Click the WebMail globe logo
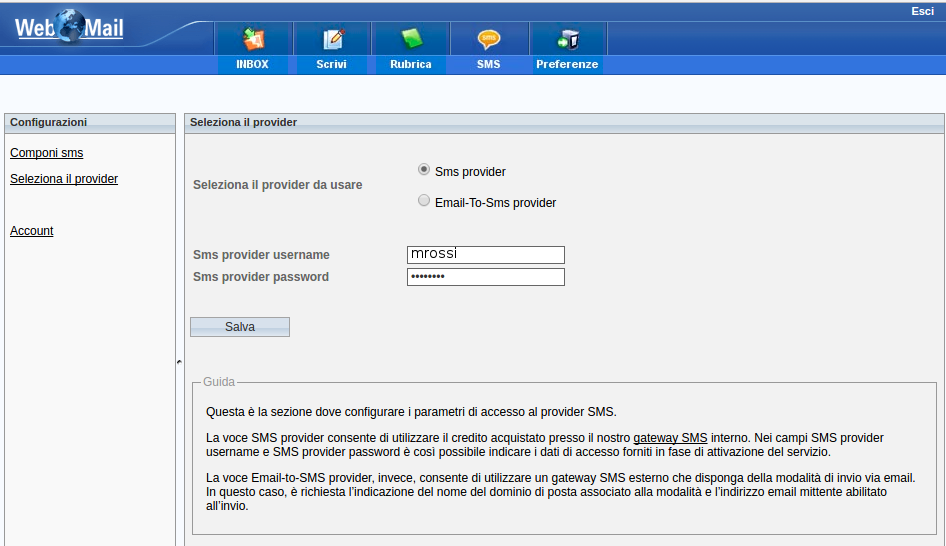946x546 pixels. pyautogui.click(x=69, y=27)
